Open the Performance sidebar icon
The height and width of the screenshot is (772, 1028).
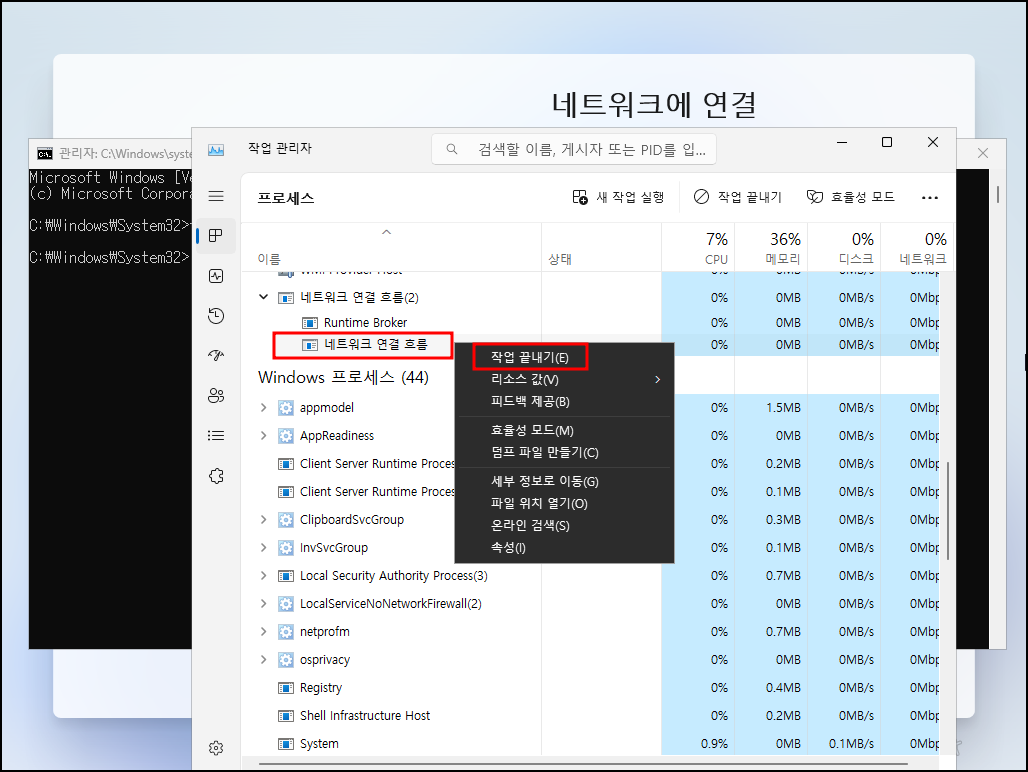216,276
